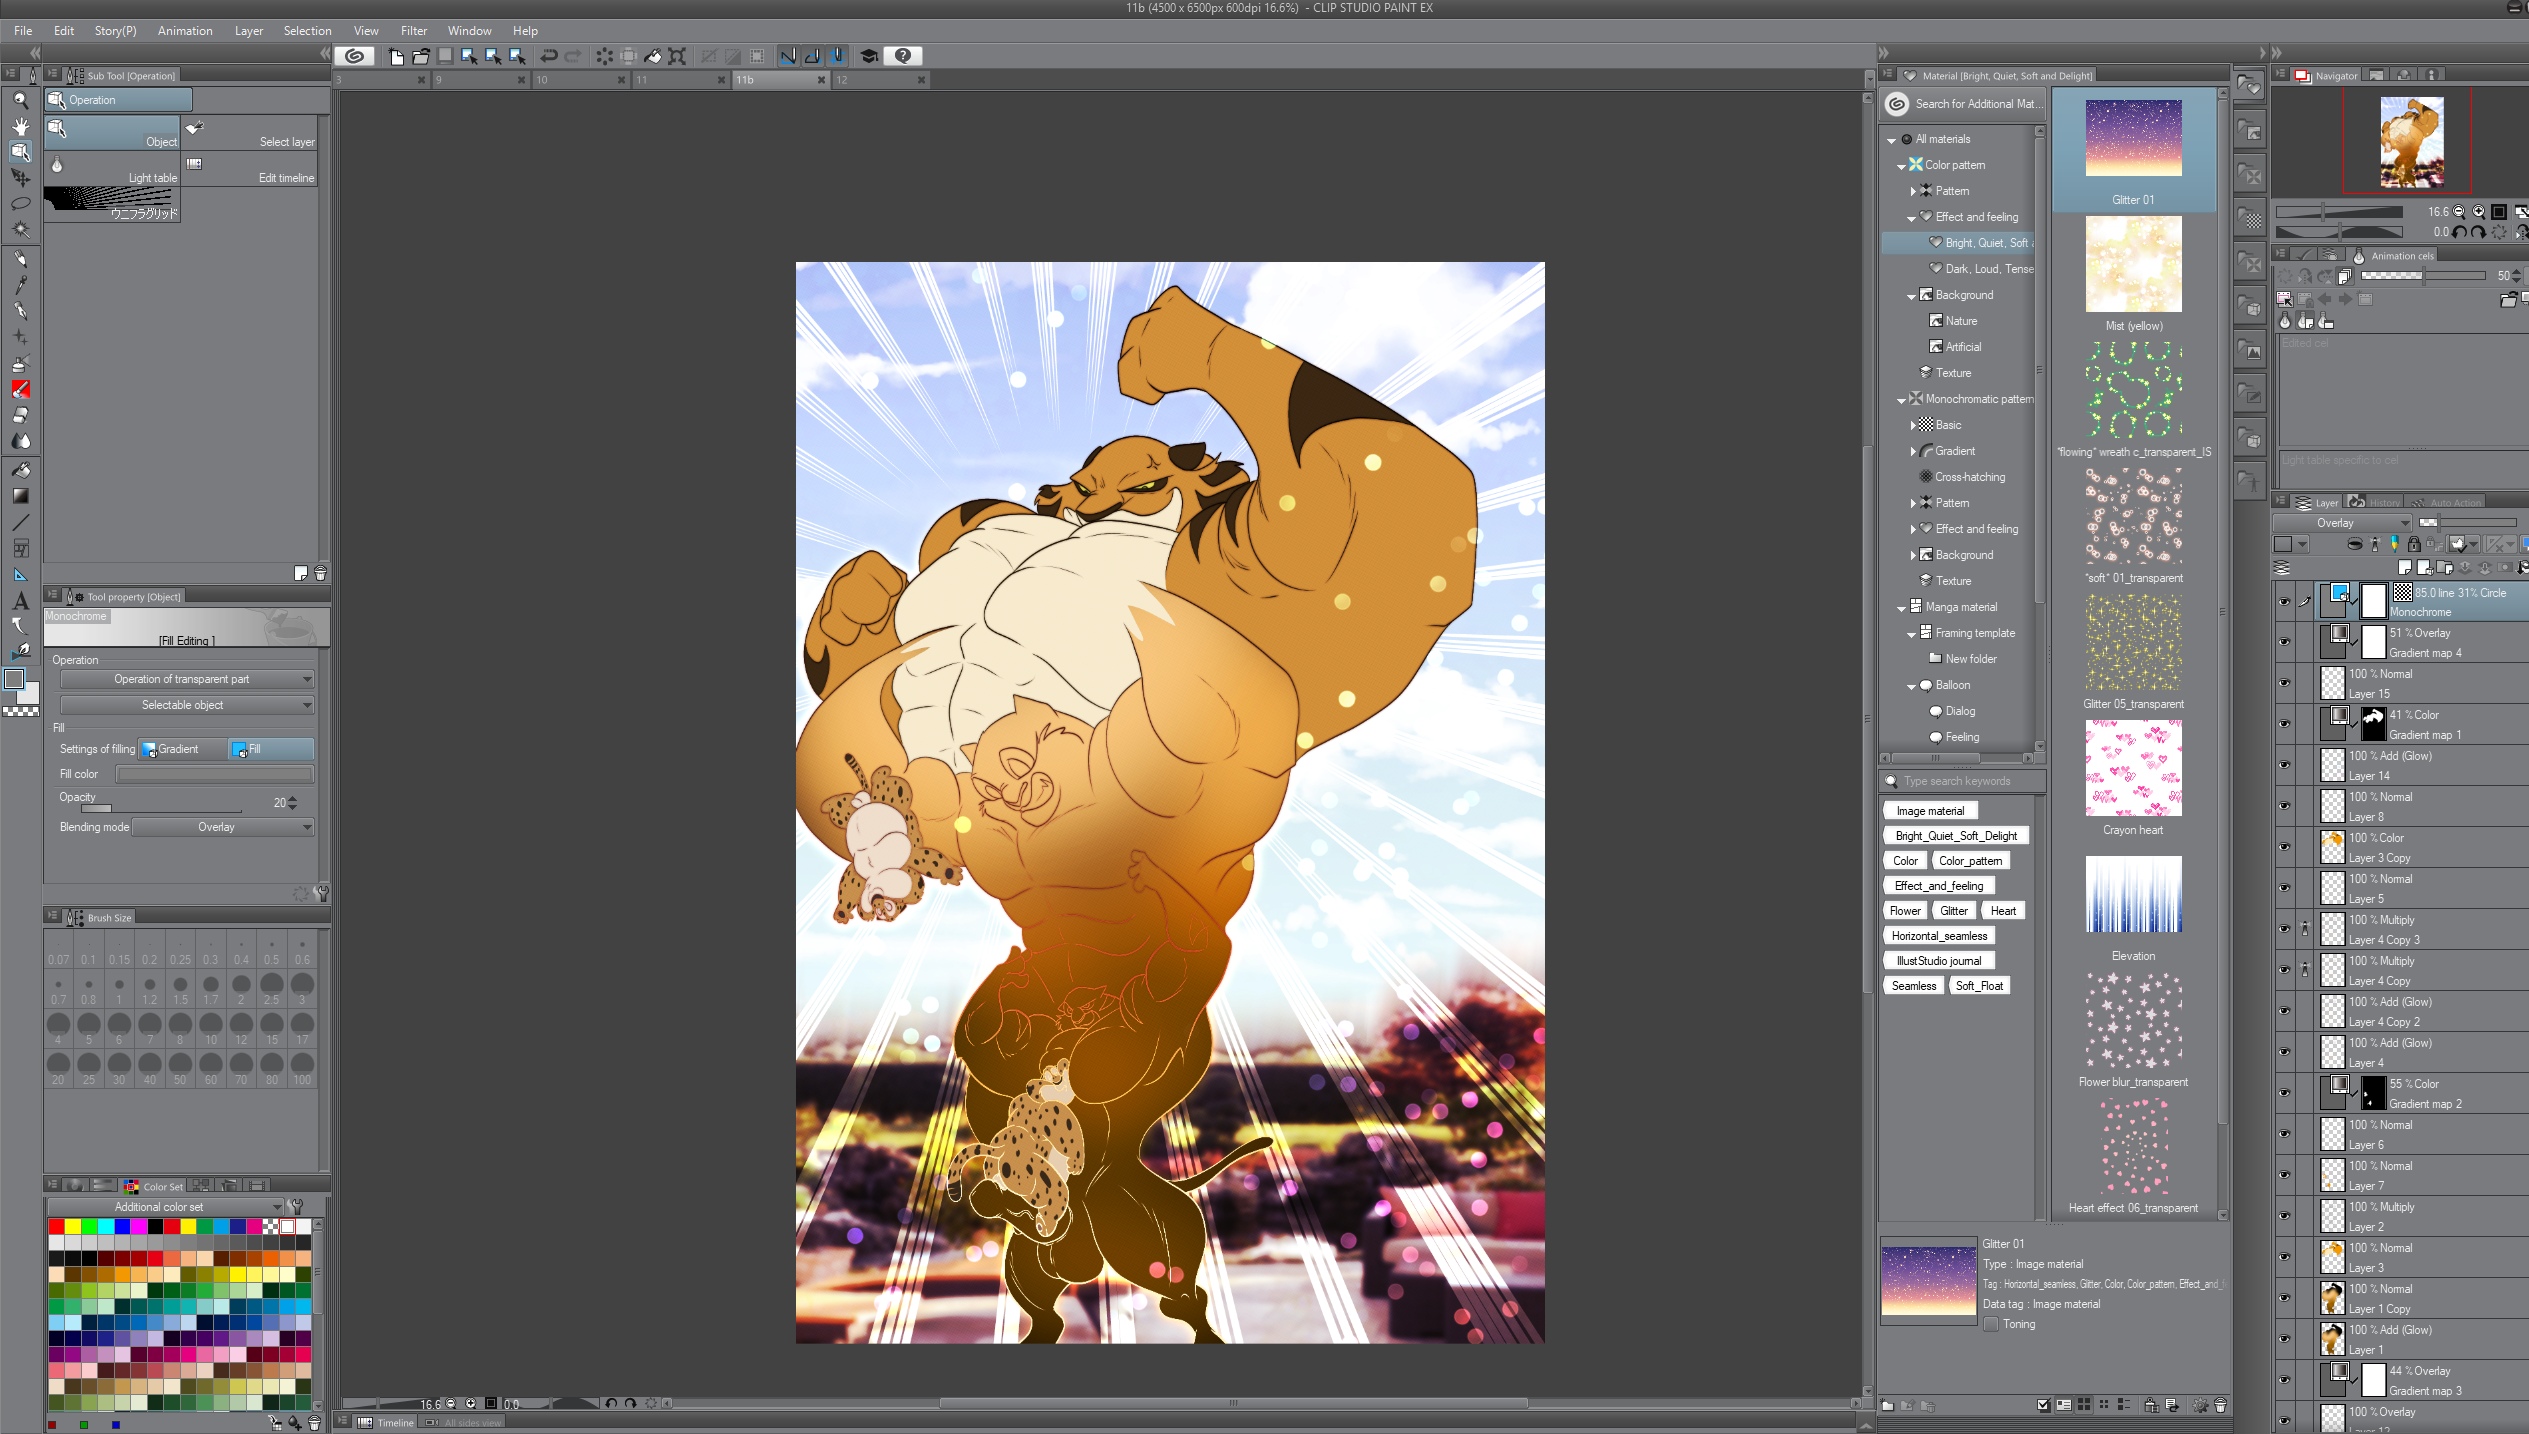Enable the Toning checkbox

pos(1991,1324)
